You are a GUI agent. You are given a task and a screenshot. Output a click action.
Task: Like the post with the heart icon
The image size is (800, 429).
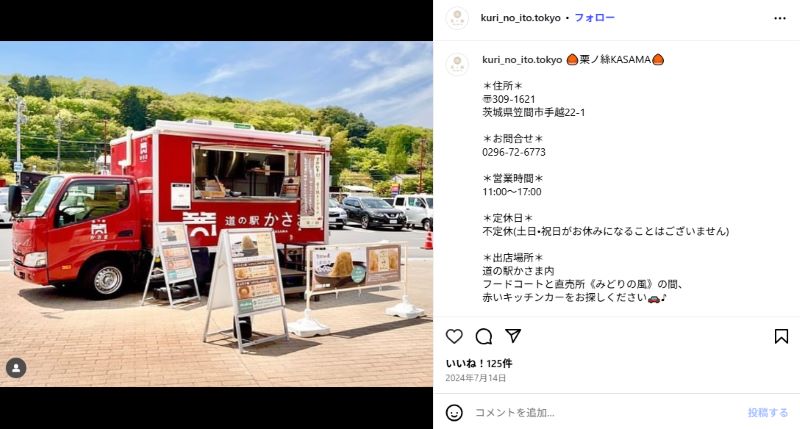454,336
